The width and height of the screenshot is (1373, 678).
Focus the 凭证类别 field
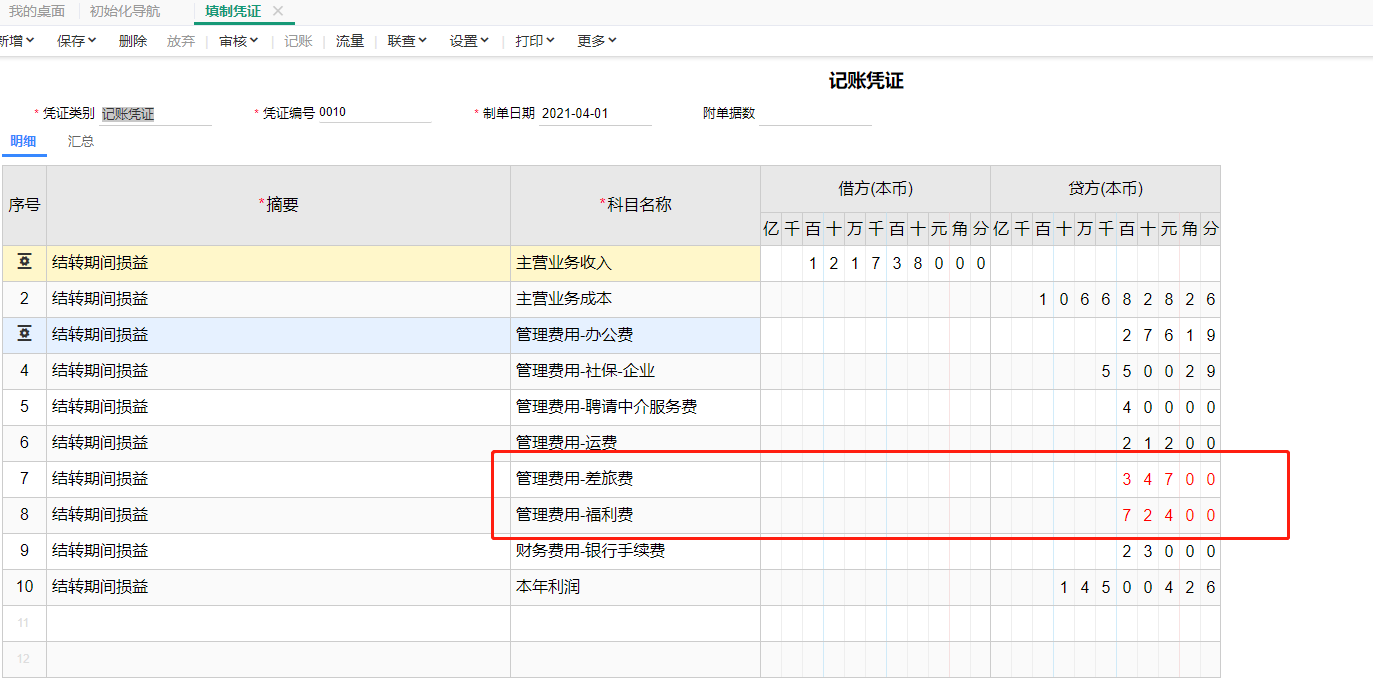point(156,114)
